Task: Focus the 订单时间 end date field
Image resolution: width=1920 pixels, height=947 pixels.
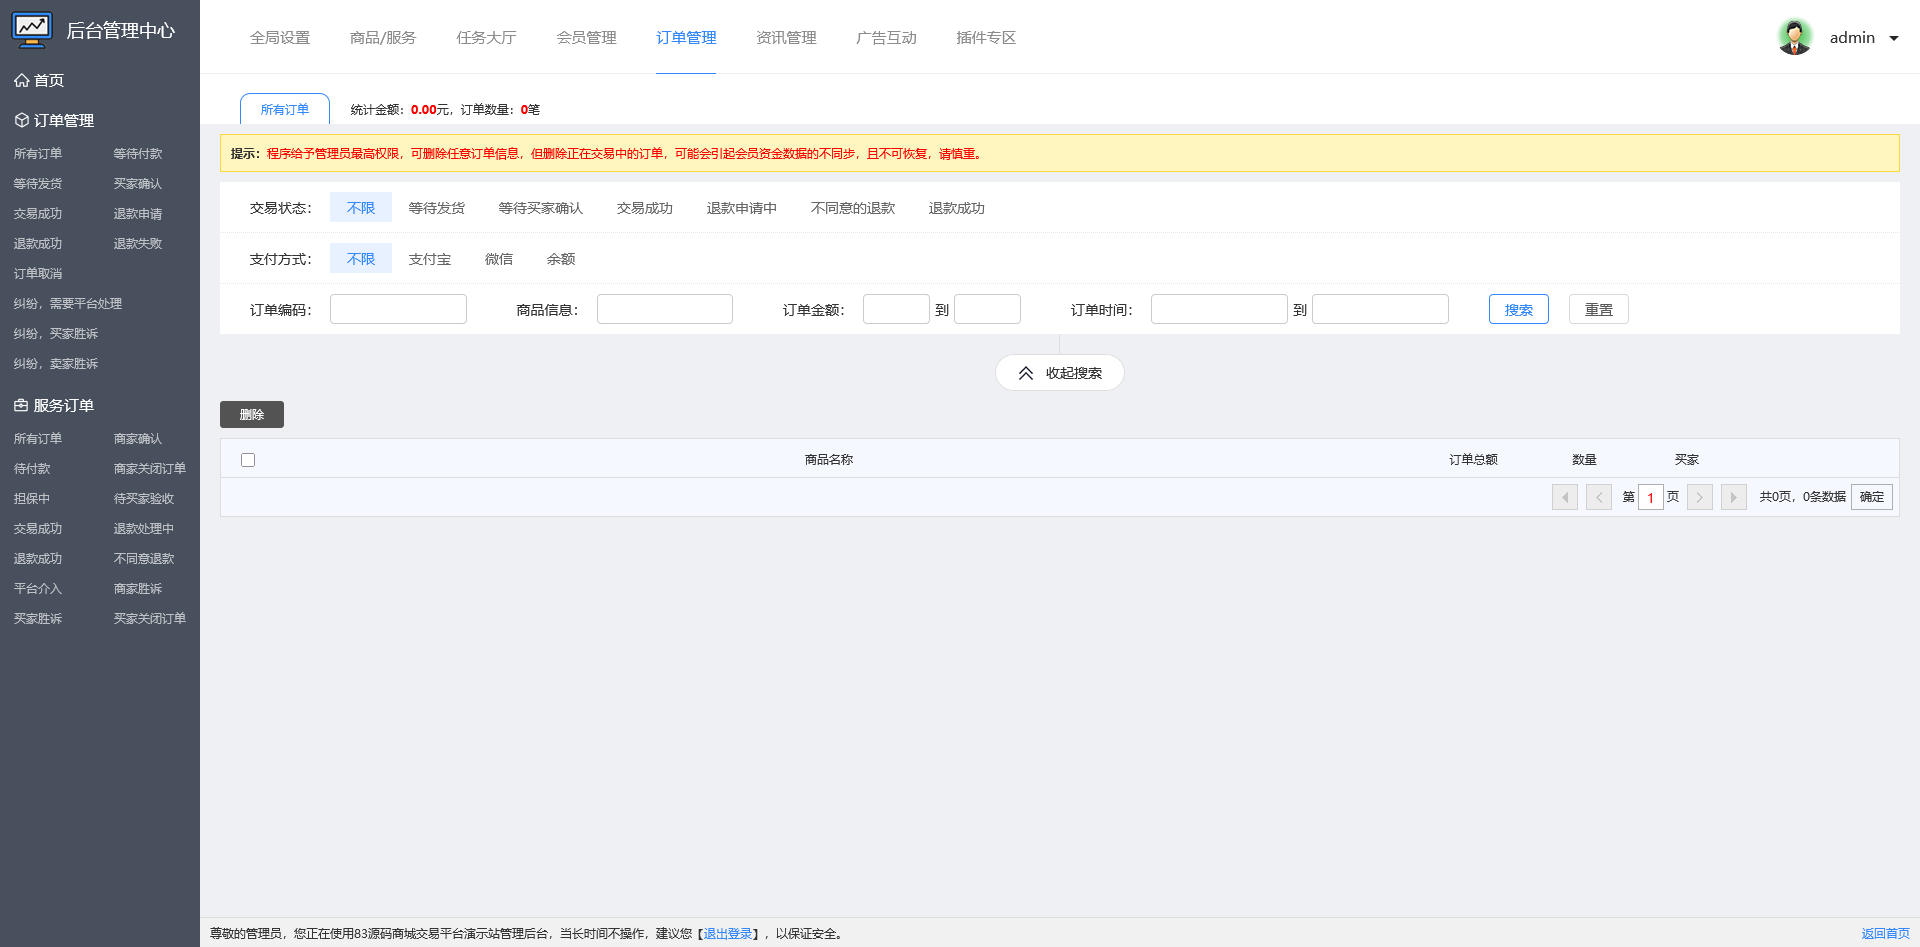Action: coord(1380,309)
